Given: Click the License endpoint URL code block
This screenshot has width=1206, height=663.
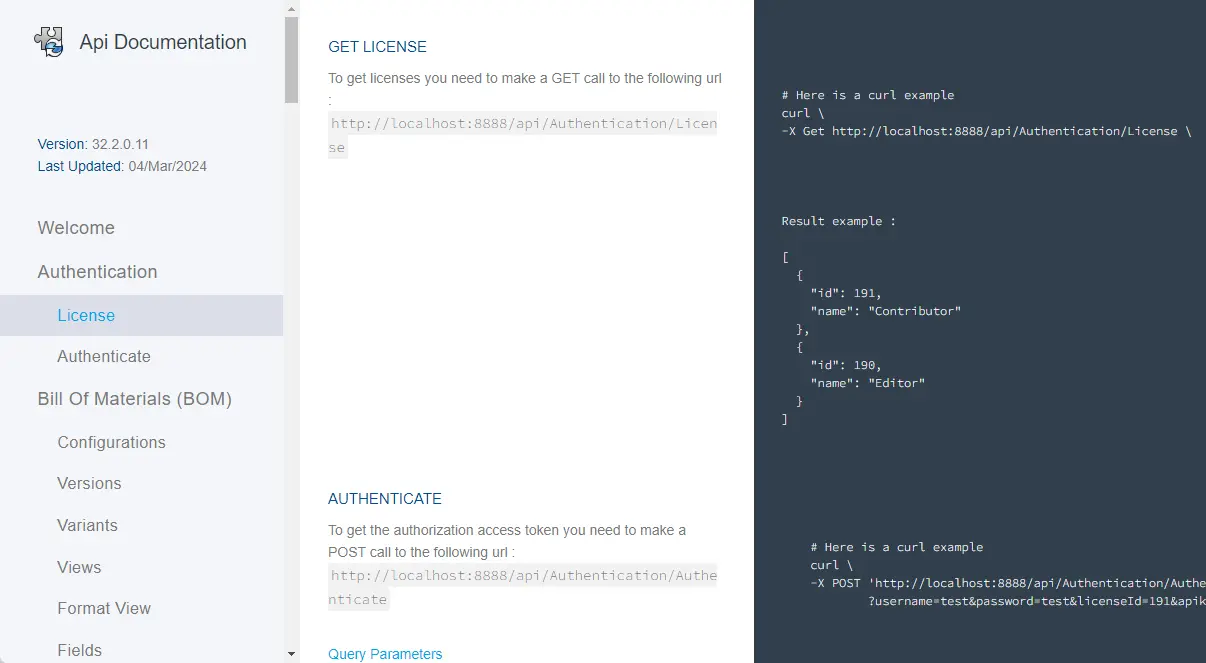Looking at the screenshot, I should click(x=523, y=135).
